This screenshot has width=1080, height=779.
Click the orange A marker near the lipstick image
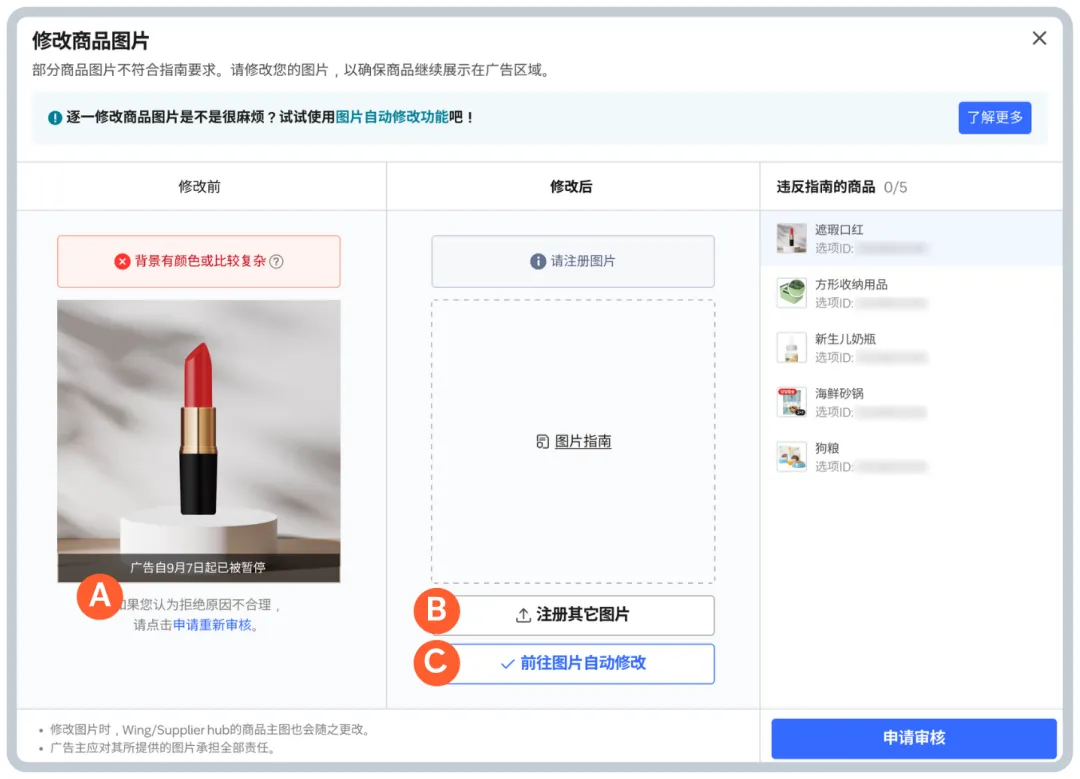click(99, 599)
